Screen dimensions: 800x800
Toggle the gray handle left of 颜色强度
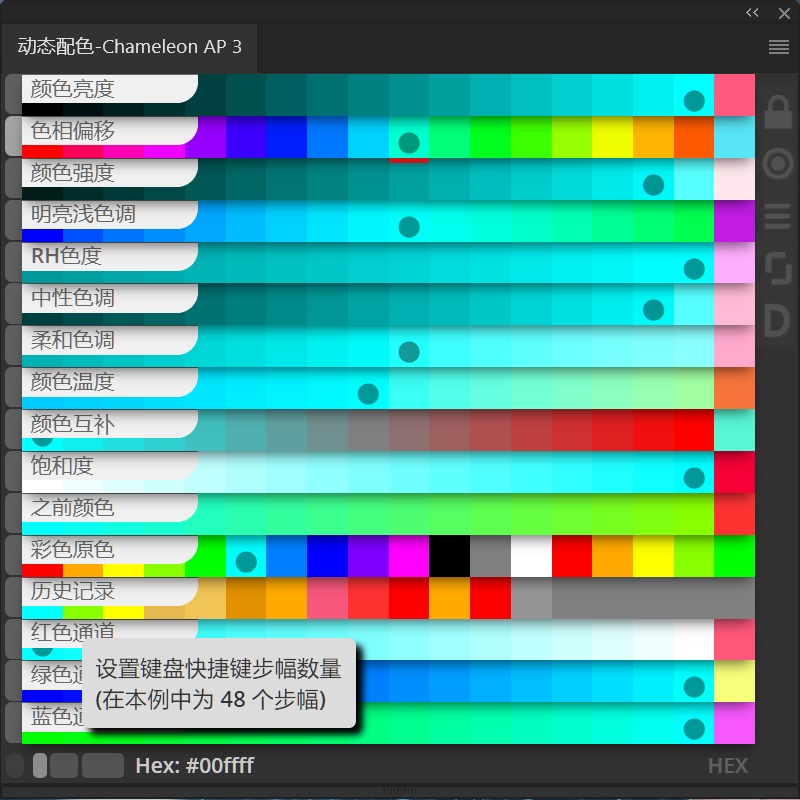click(x=13, y=178)
